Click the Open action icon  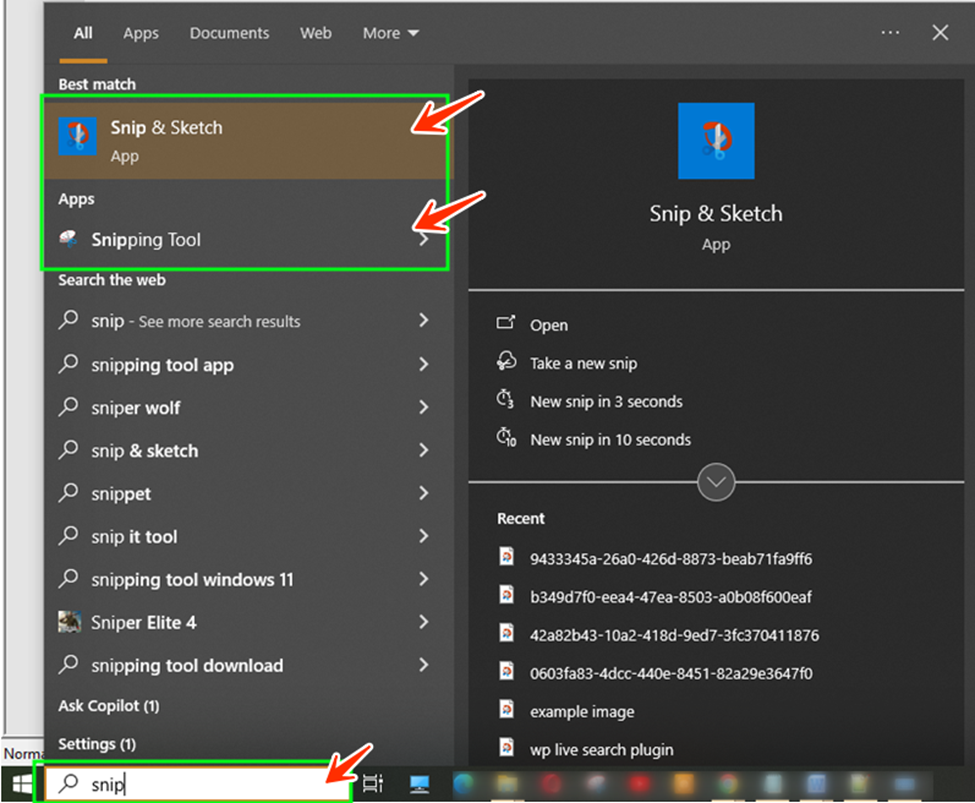point(506,323)
